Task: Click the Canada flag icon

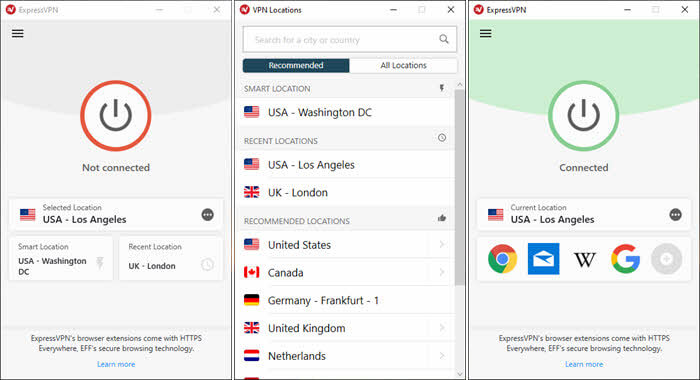Action: 251,272
